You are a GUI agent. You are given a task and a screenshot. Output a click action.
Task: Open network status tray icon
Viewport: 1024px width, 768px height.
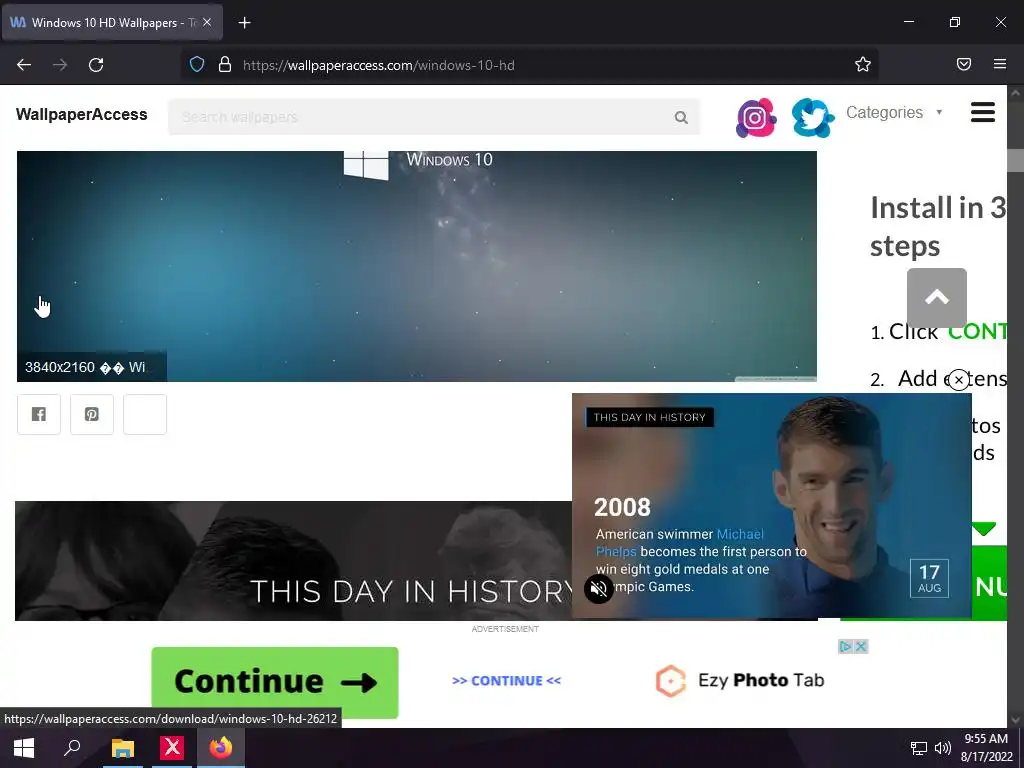coord(919,748)
